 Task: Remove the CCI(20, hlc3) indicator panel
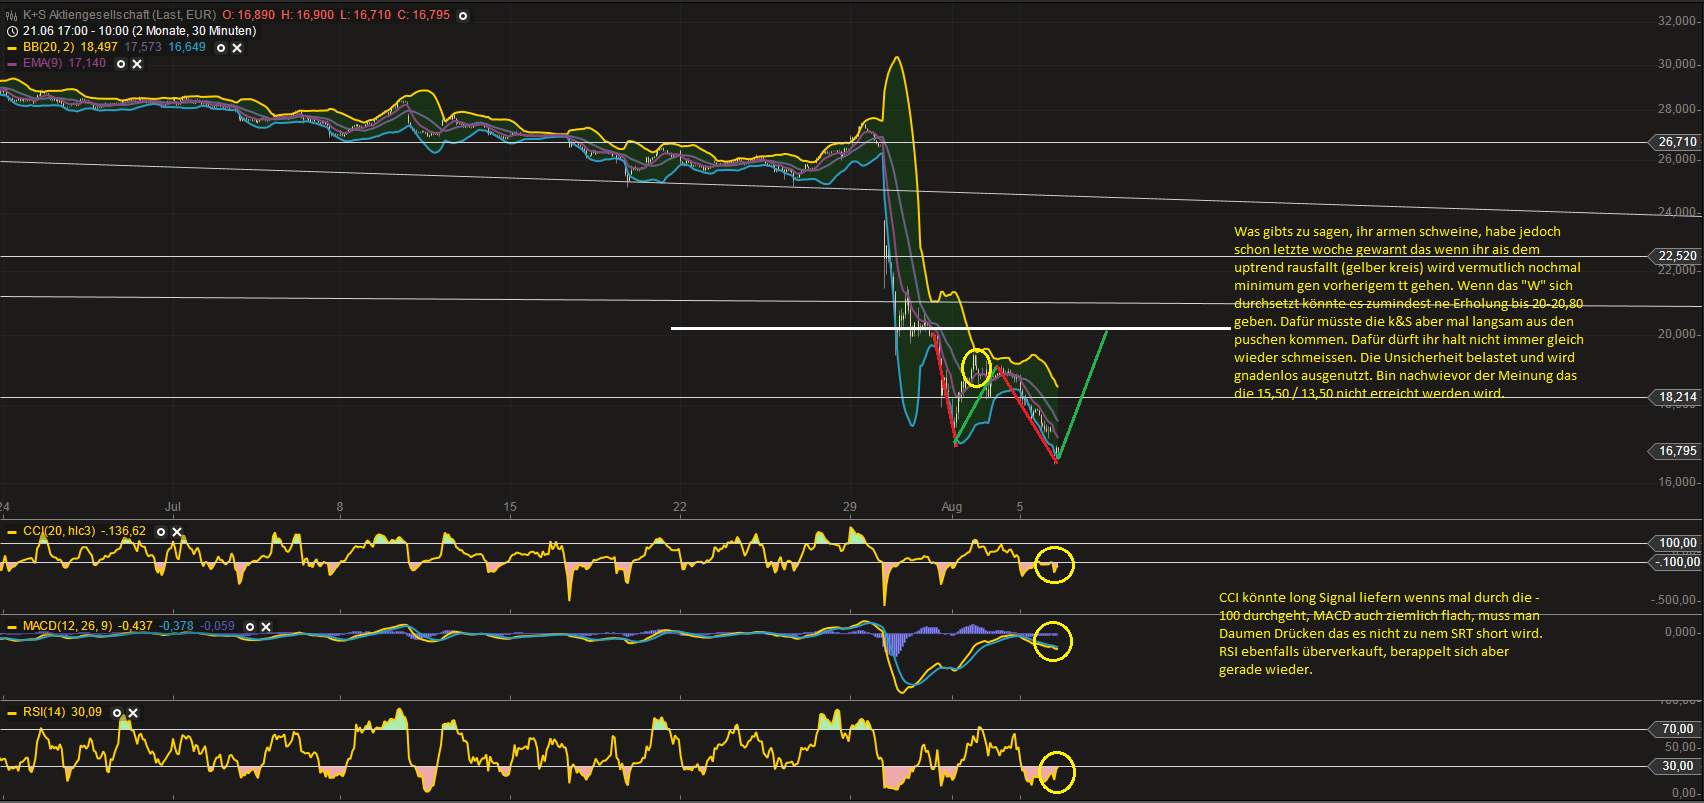pos(177,532)
